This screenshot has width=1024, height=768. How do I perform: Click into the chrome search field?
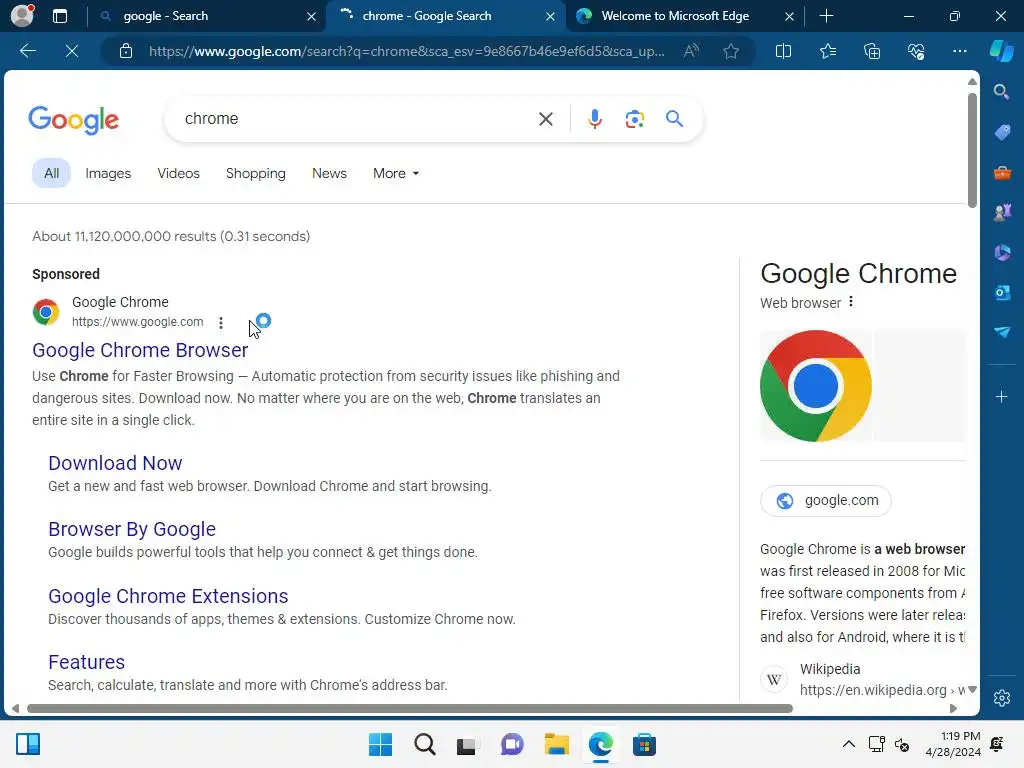[353, 119]
